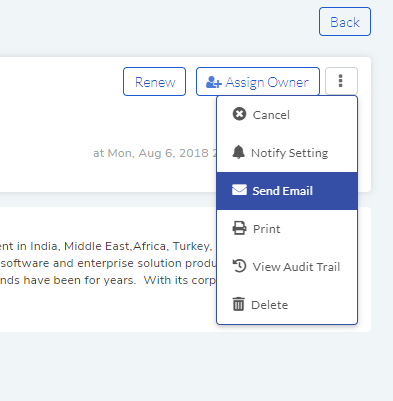Click the bell notification icon
393x401 pixels.
pyautogui.click(x=238, y=152)
